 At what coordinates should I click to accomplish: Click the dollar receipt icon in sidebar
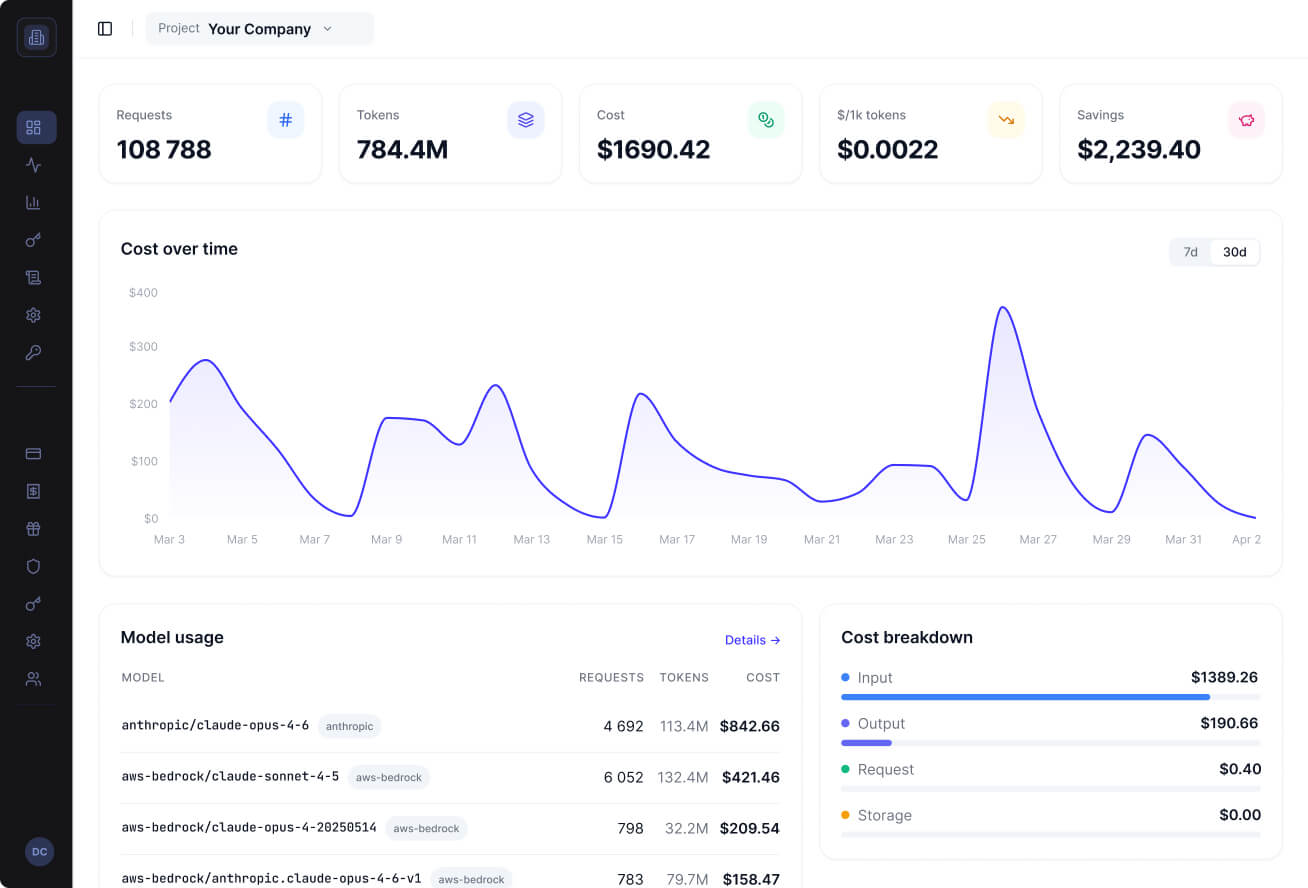tap(33, 491)
